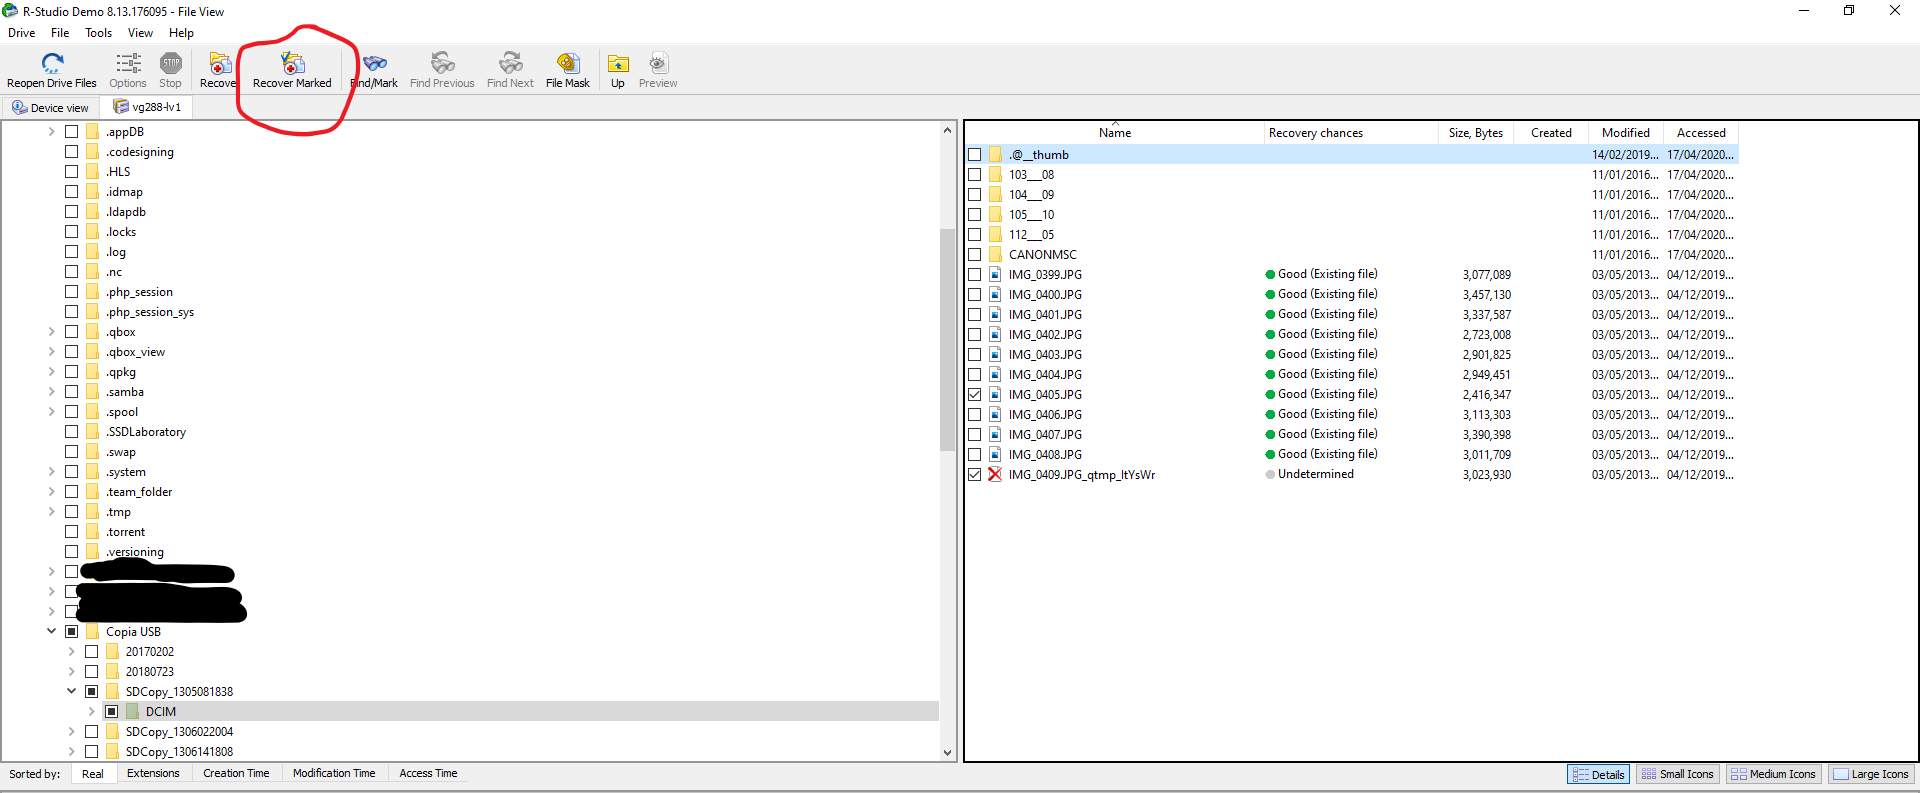Uncheck the IMG_0405.JPG file checkbox

(975, 395)
